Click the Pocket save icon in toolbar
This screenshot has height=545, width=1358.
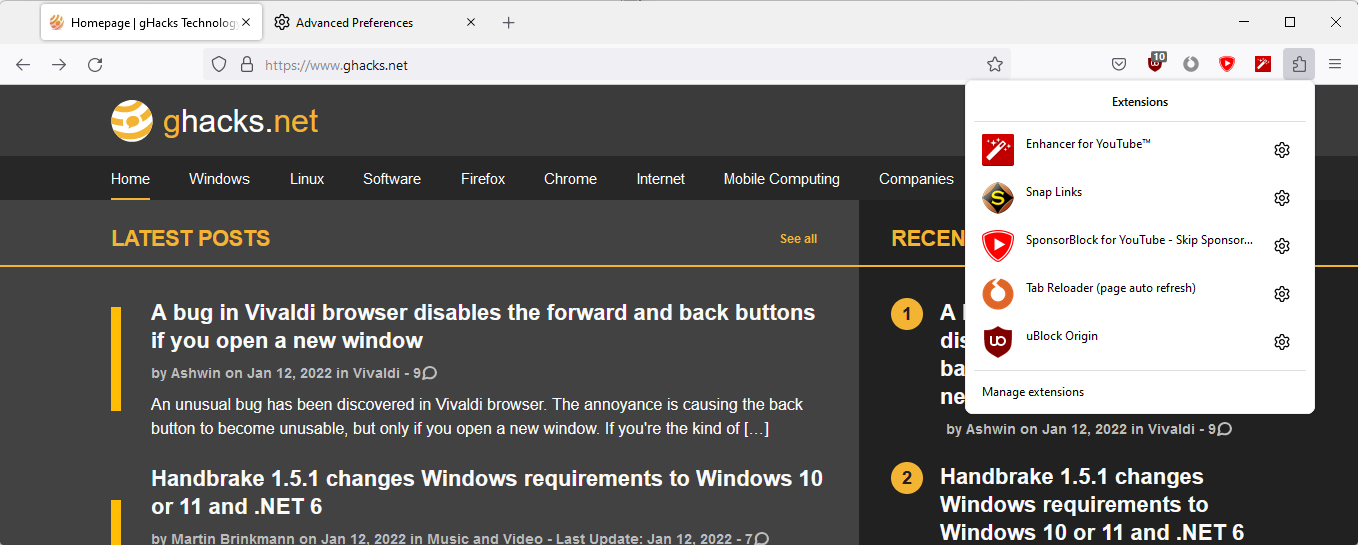coord(1119,64)
